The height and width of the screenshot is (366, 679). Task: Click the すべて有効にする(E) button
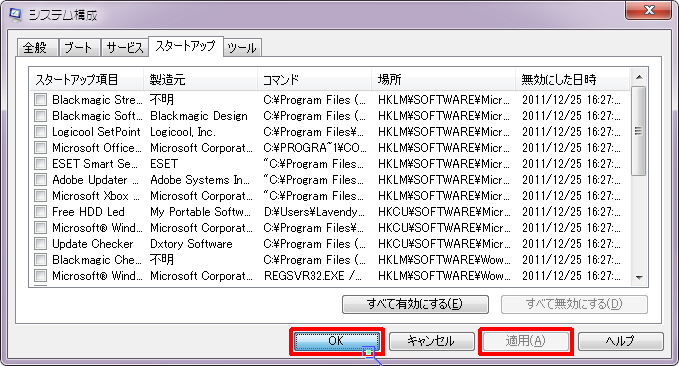415,304
